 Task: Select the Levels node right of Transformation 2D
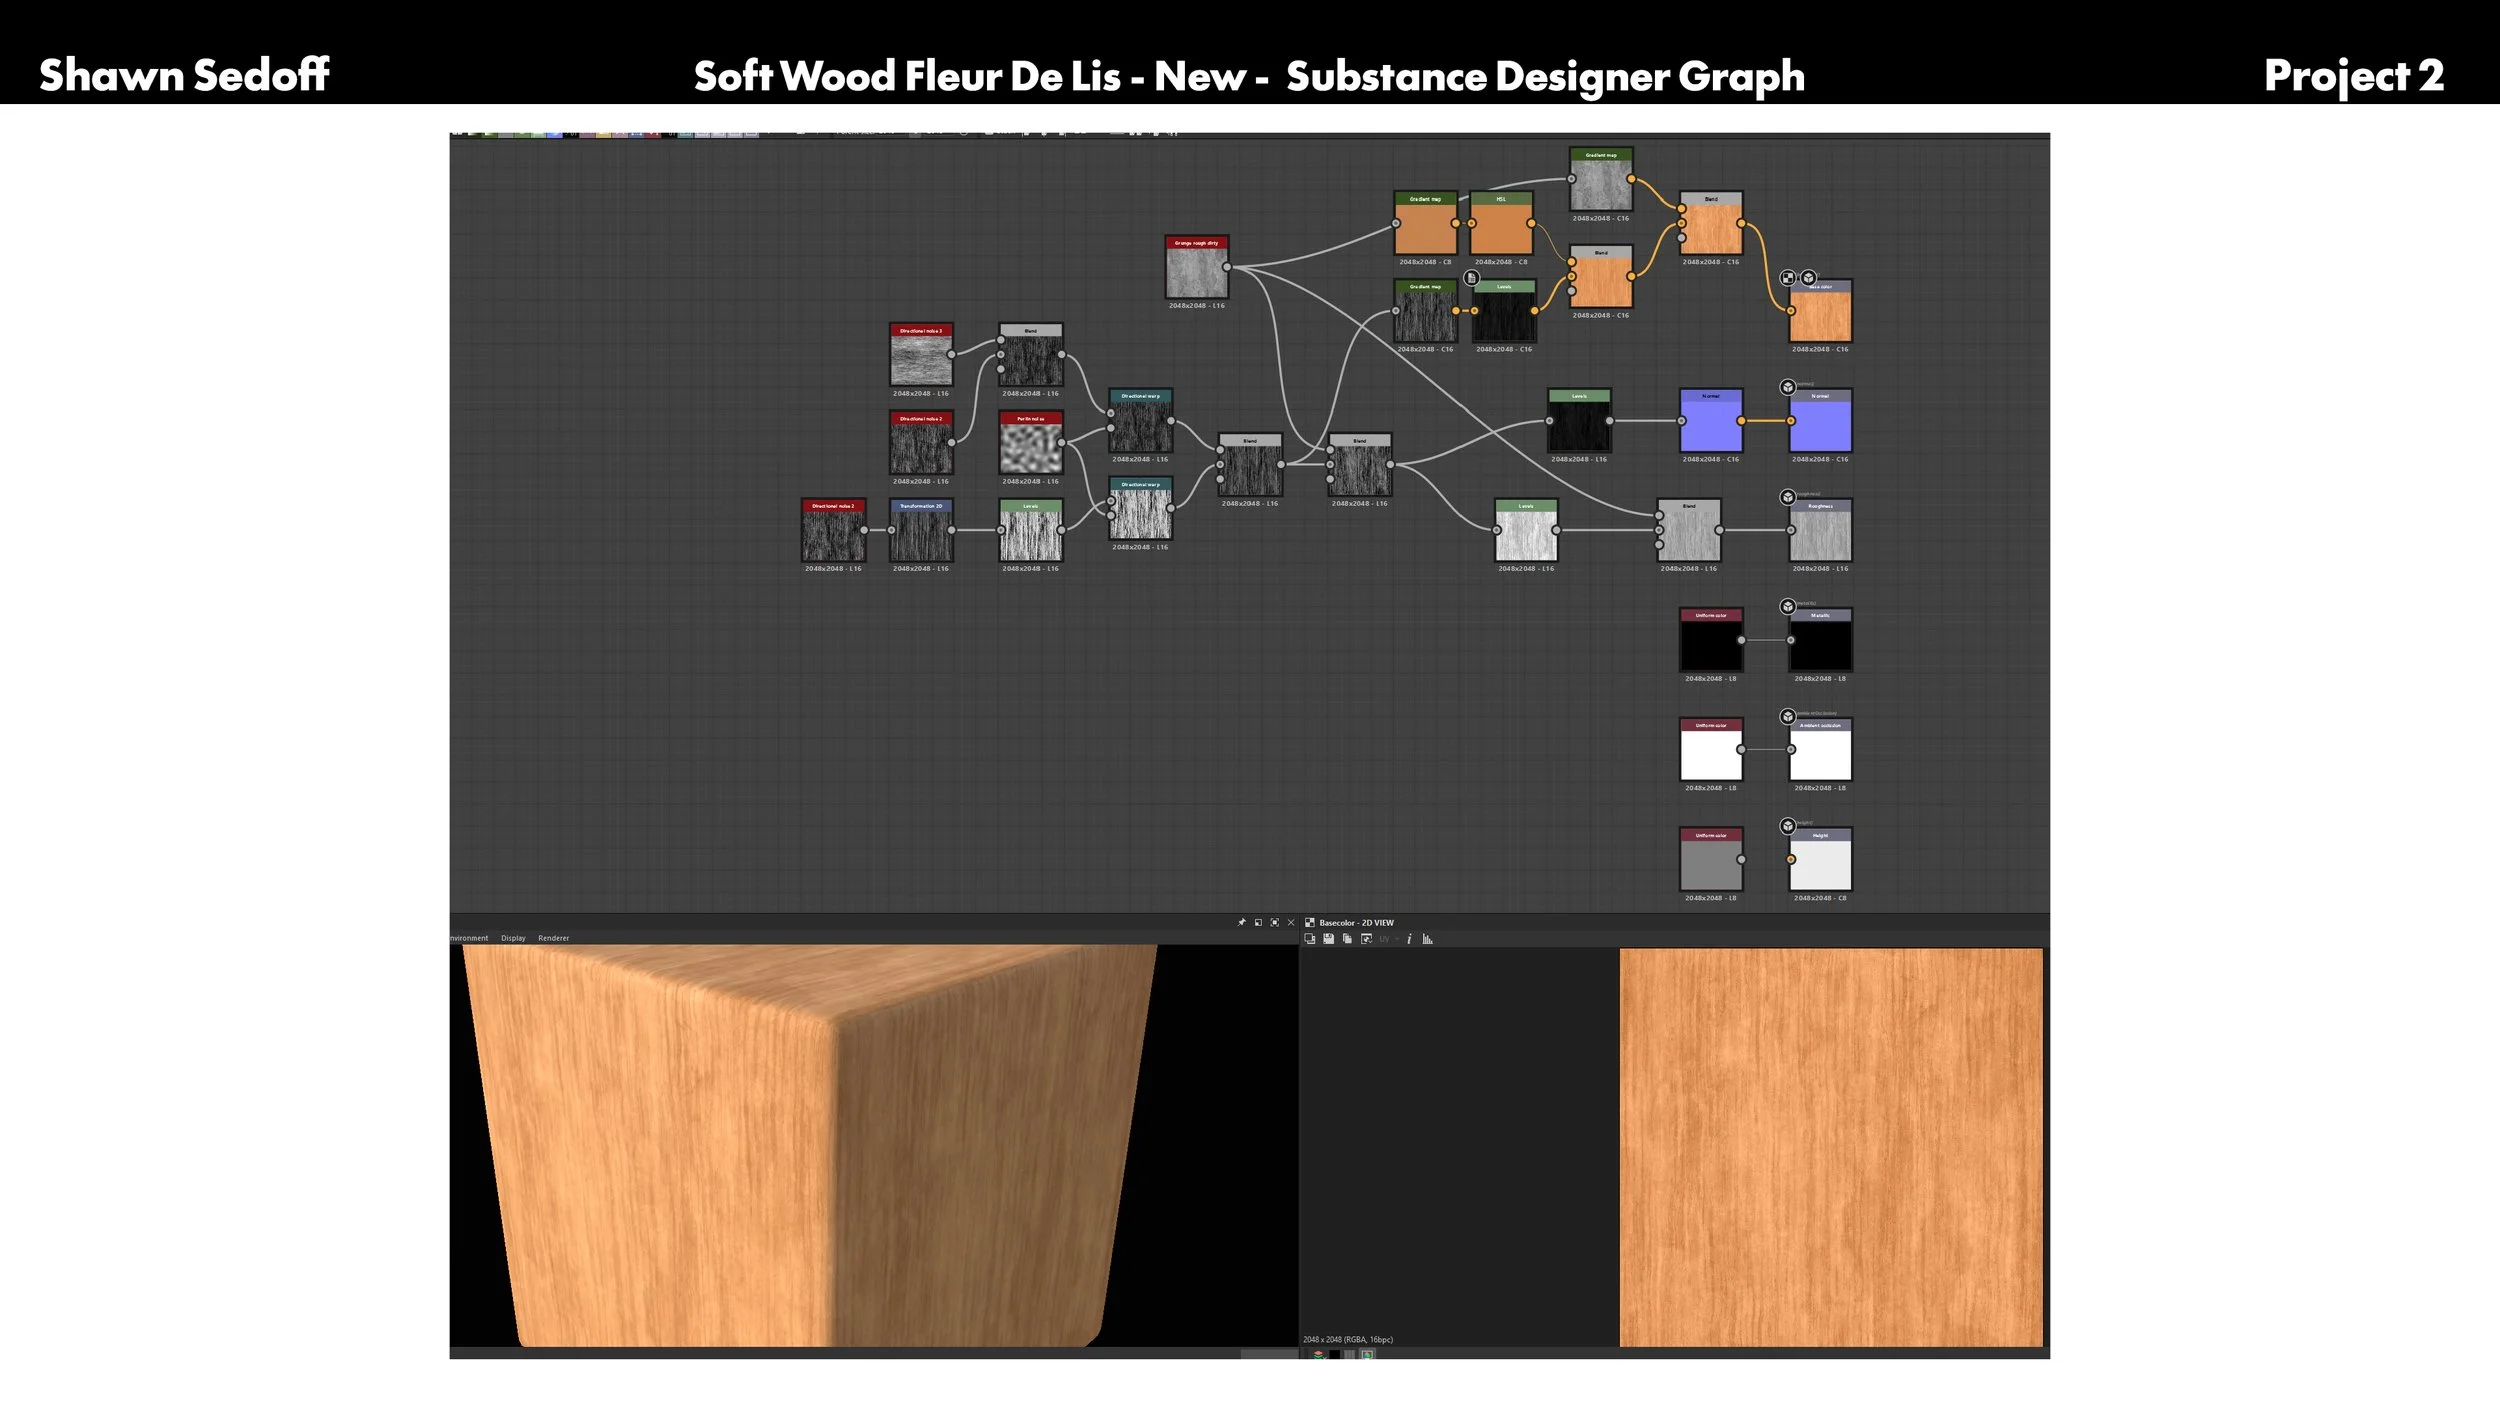[x=1031, y=530]
